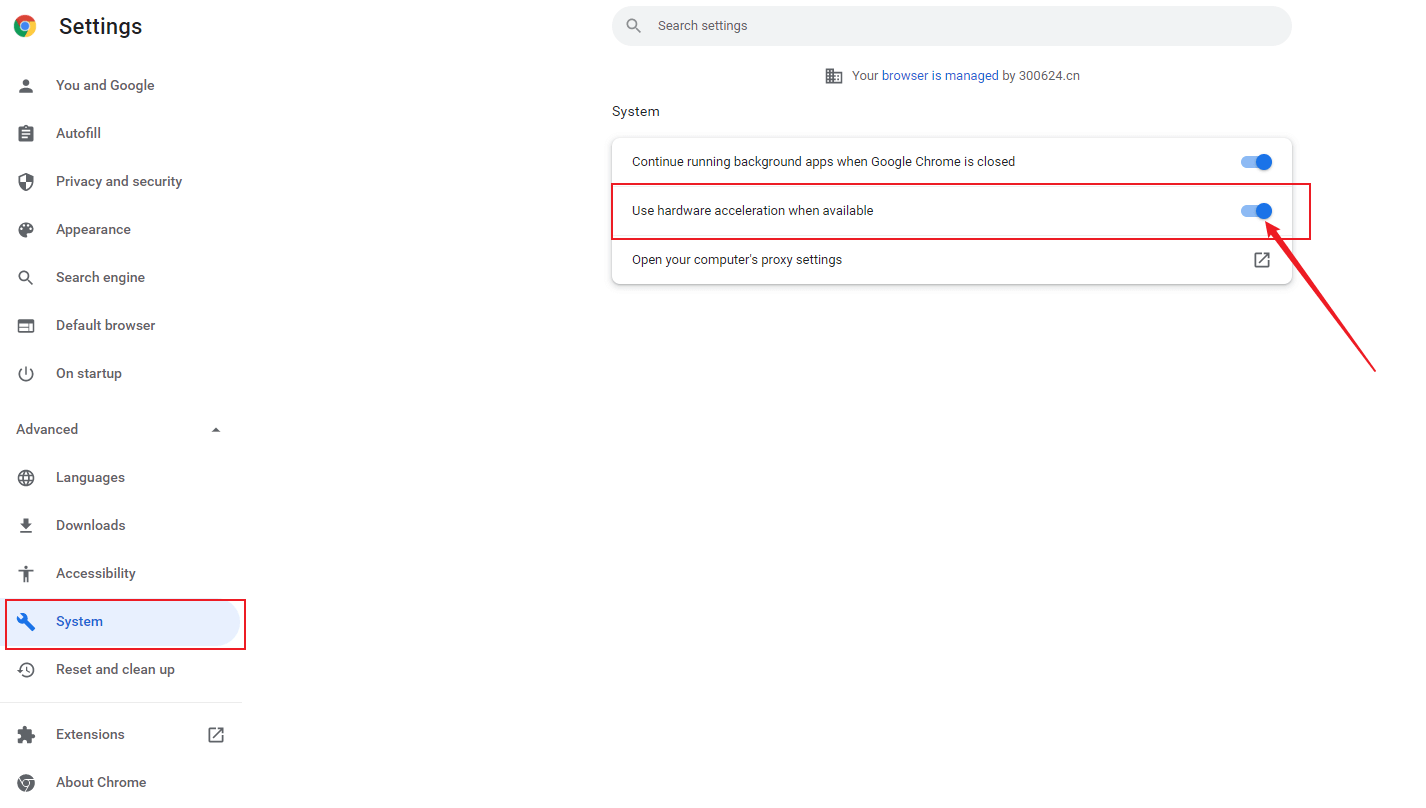Image resolution: width=1426 pixels, height=808 pixels.
Task: Open Reset and clean up page
Action: click(115, 670)
